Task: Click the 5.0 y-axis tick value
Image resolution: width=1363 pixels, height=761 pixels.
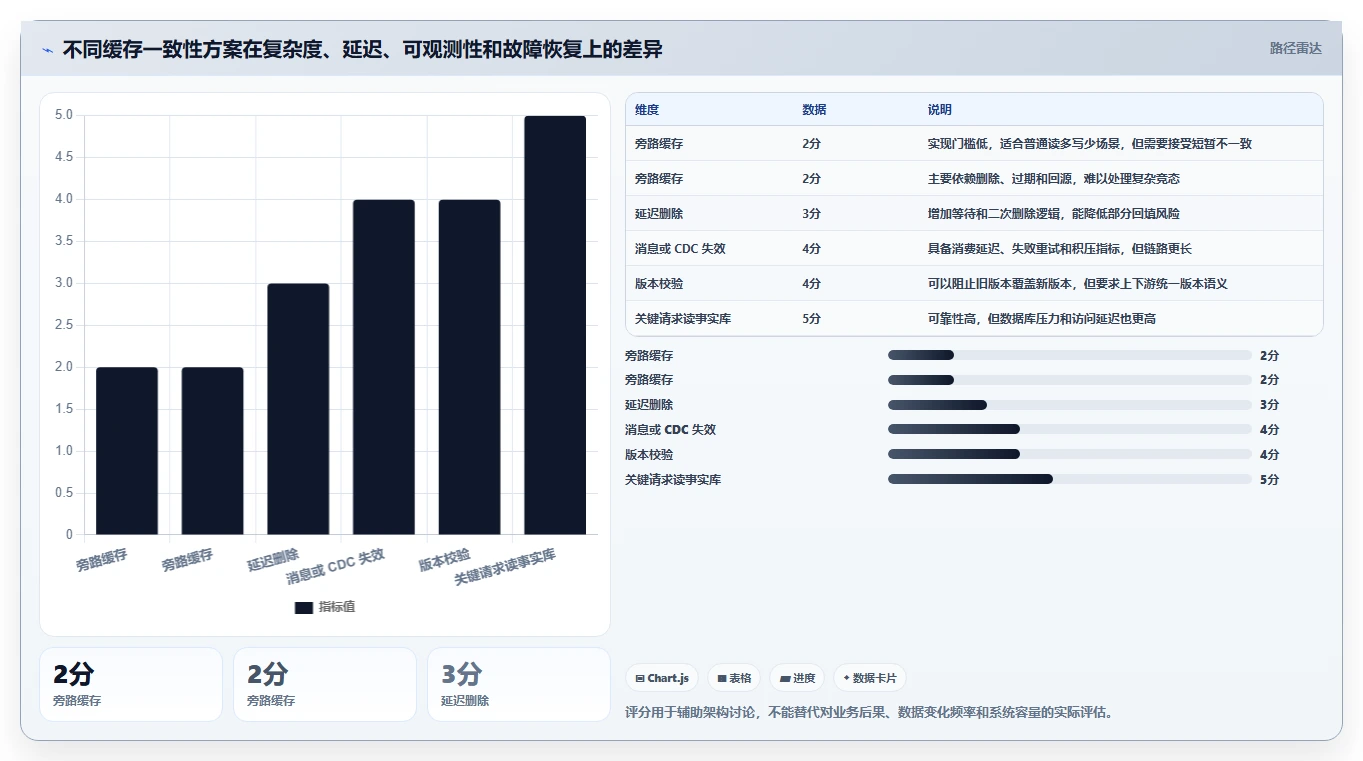Action: tap(64, 115)
